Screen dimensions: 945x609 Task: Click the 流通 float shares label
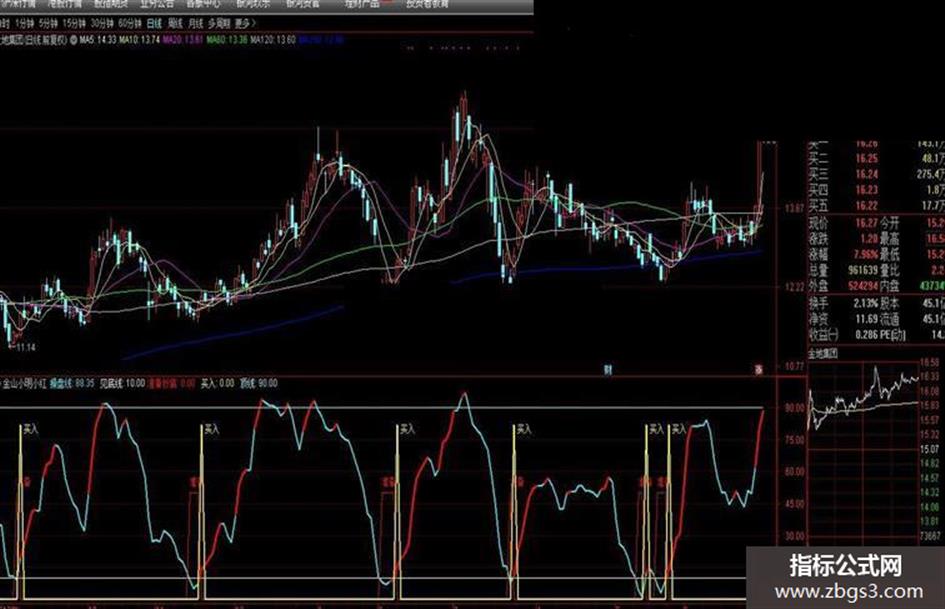890,318
